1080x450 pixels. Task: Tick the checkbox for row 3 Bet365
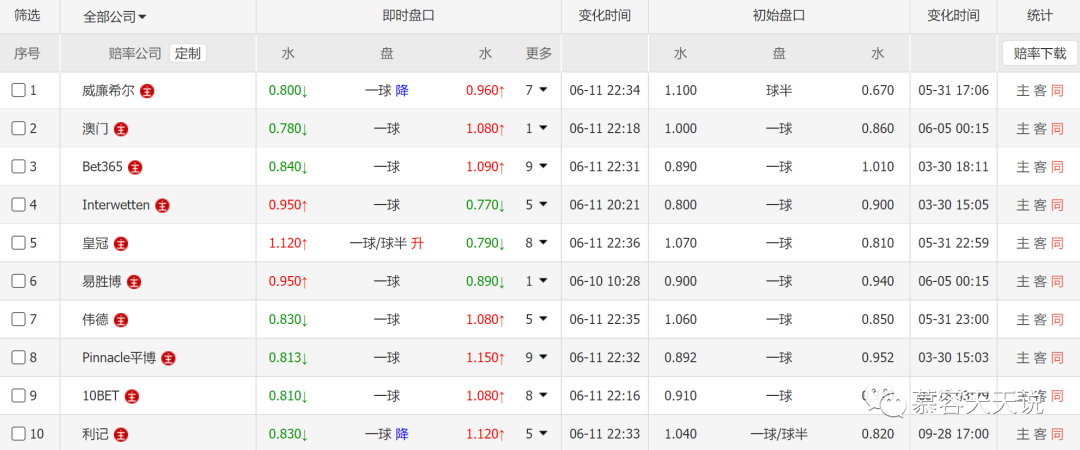[19, 167]
